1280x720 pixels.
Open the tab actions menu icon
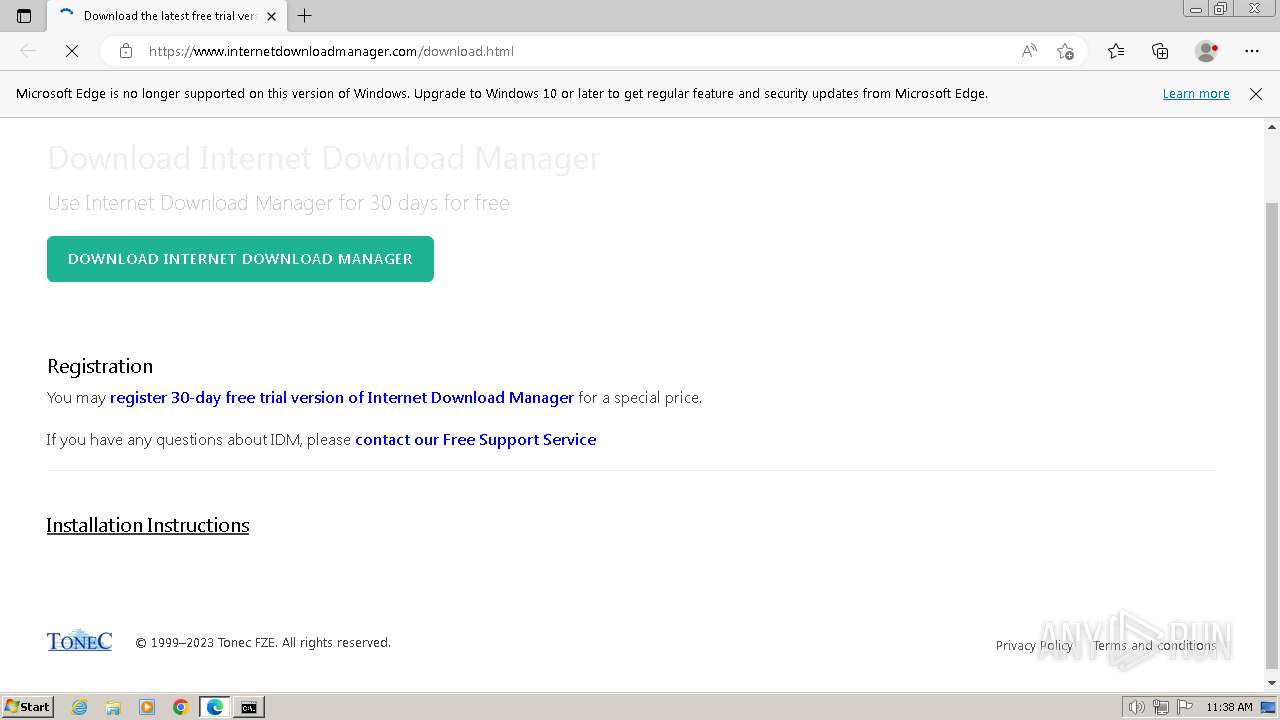point(24,16)
